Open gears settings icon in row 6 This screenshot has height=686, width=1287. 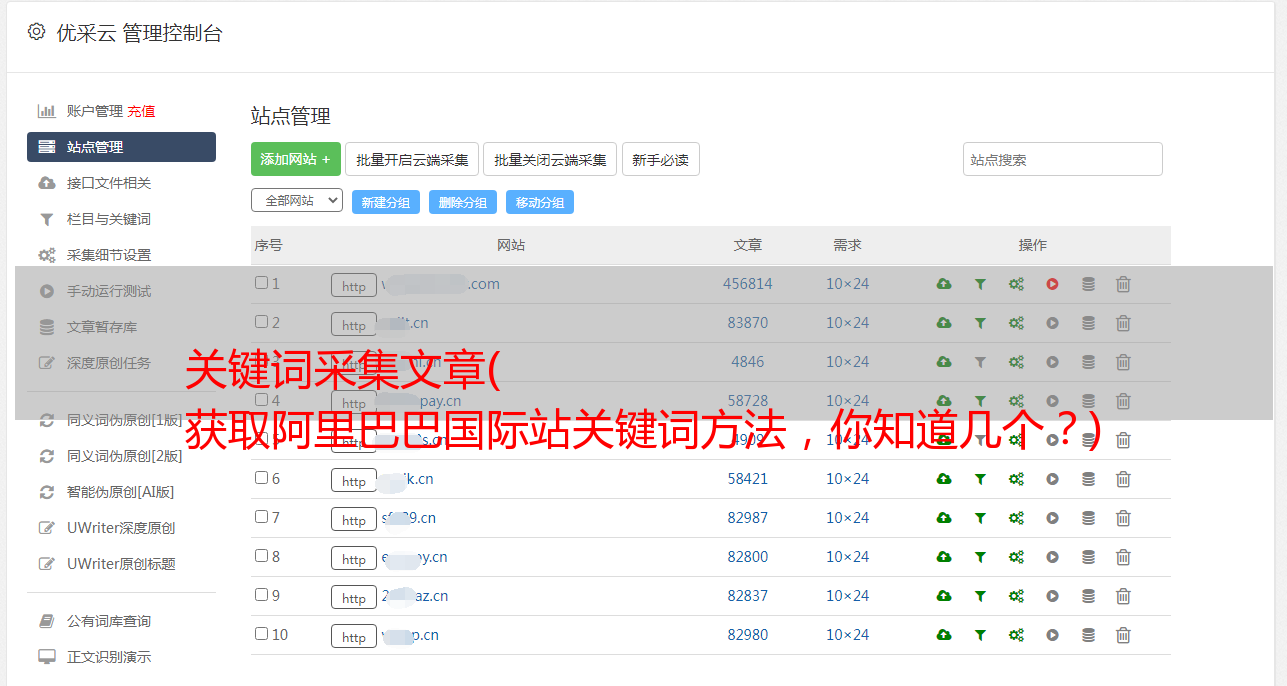pyautogui.click(x=1016, y=479)
